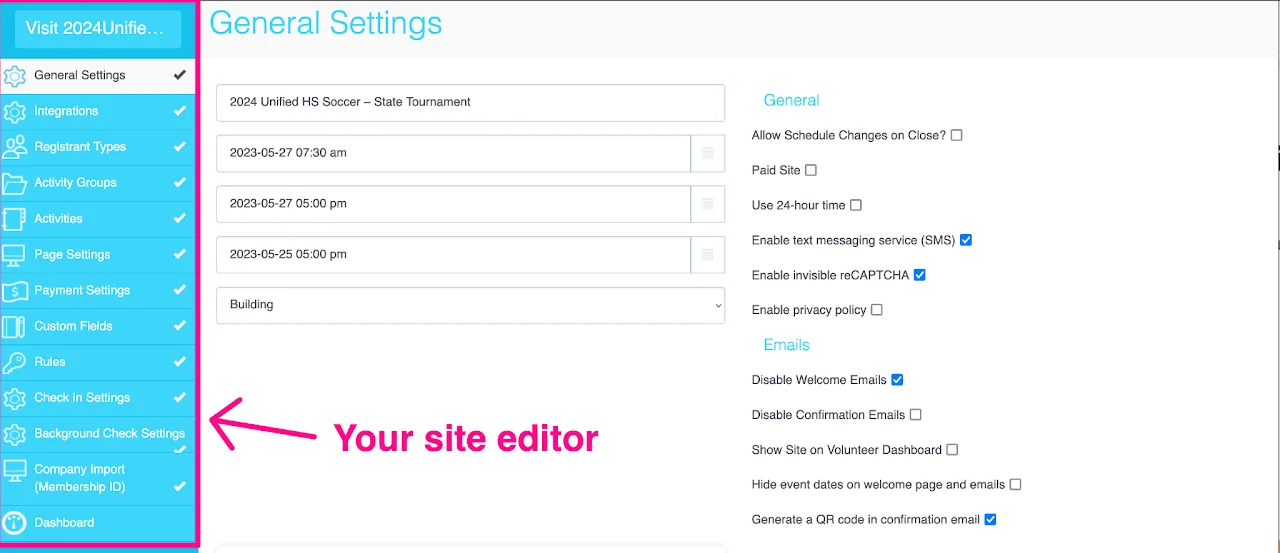This screenshot has width=1280, height=553.
Task: Click checkmark next to Activity Groups
Action: click(x=180, y=183)
